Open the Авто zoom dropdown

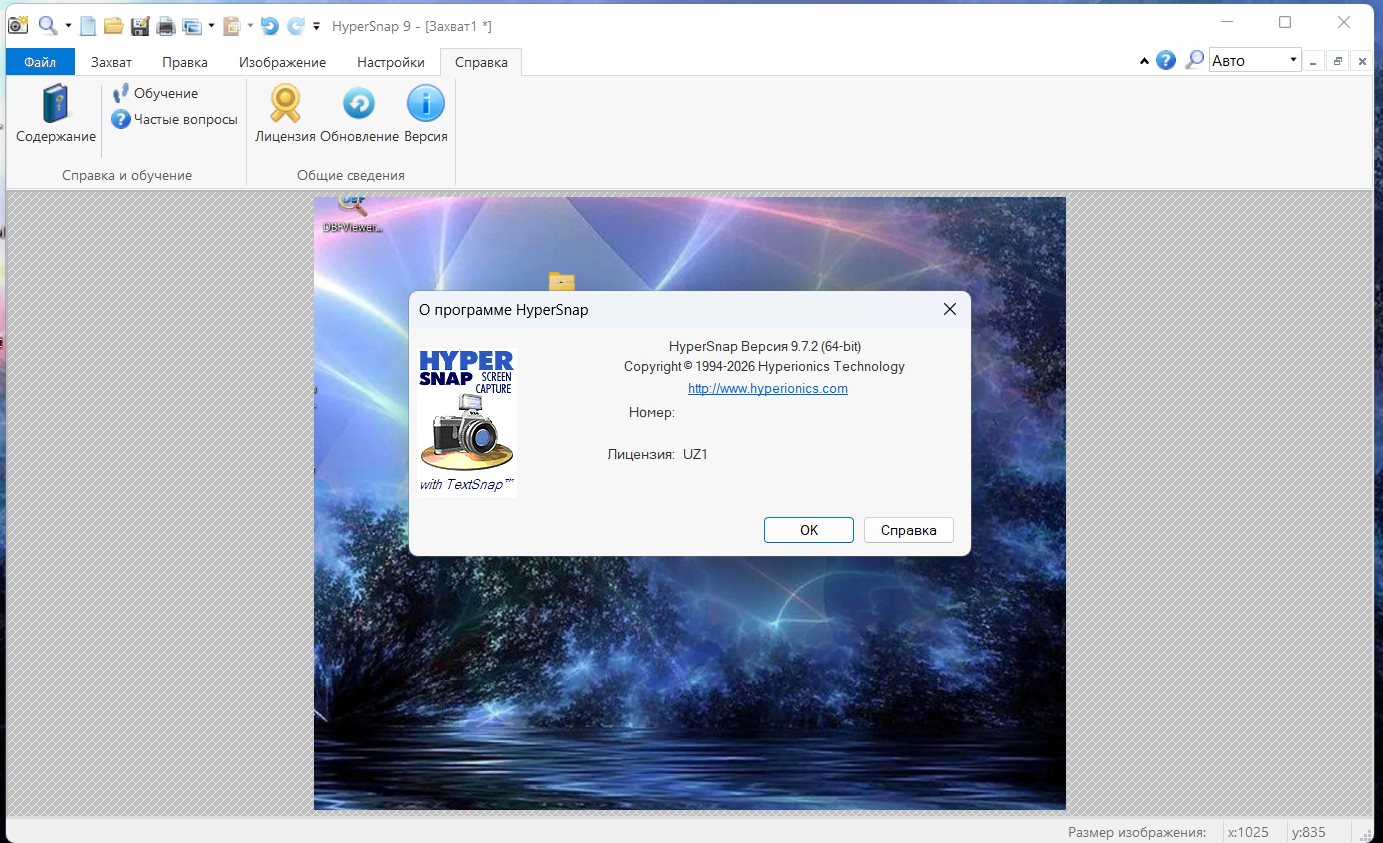pos(1293,60)
